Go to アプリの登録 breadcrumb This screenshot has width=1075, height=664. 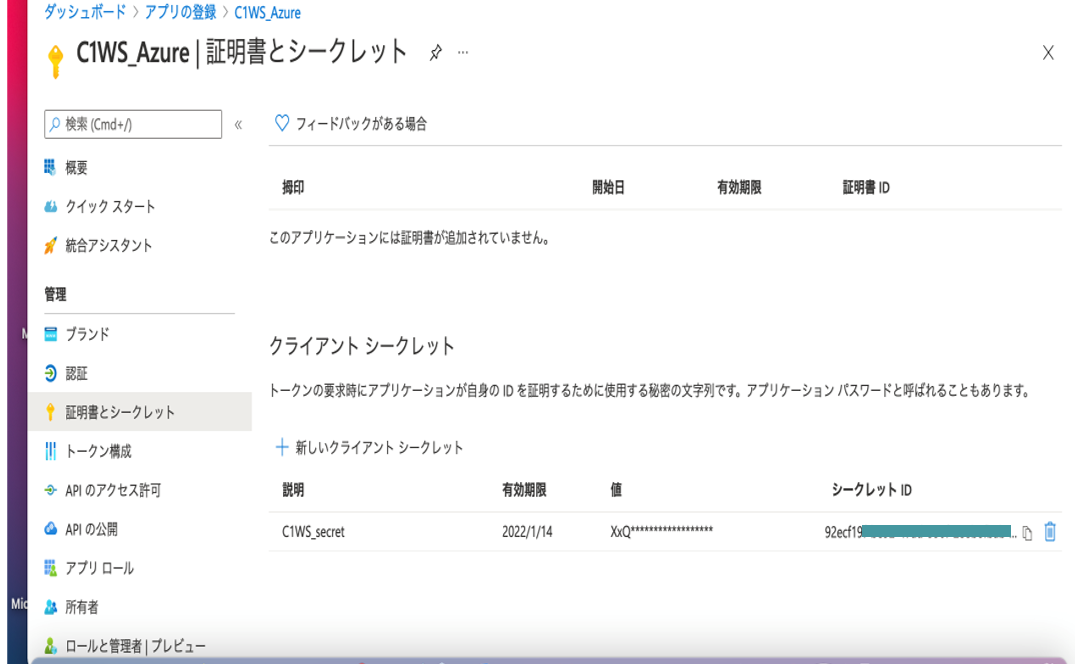pyautogui.click(x=180, y=12)
